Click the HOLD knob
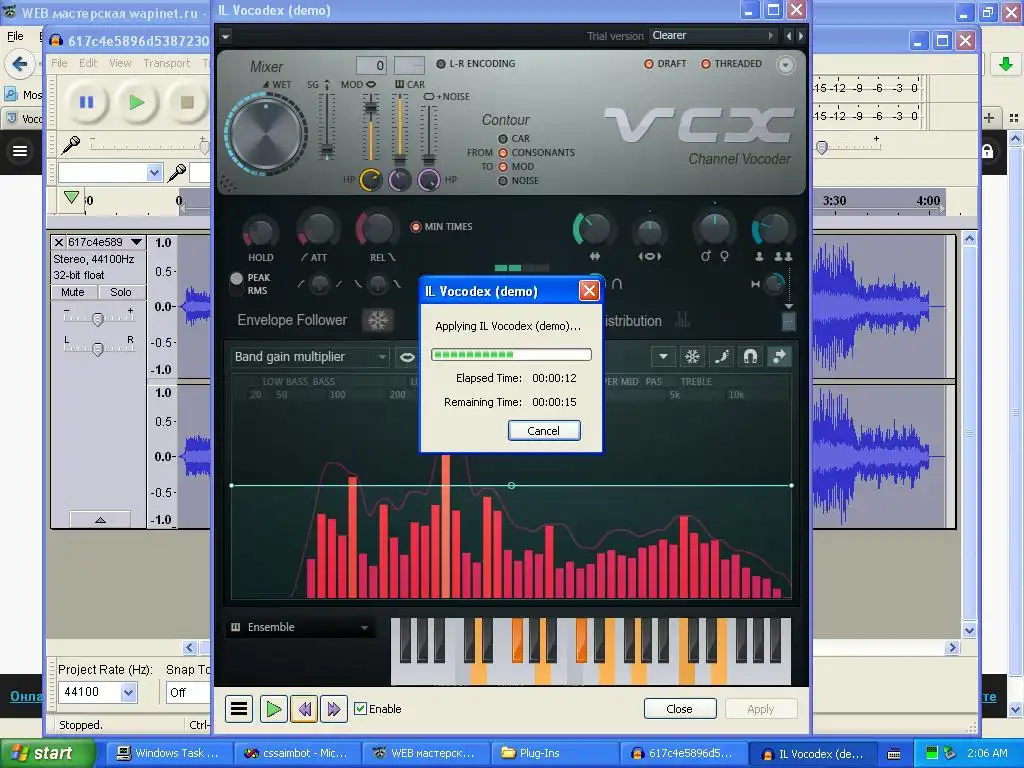Image resolution: width=1024 pixels, height=768 pixels. pyautogui.click(x=261, y=231)
